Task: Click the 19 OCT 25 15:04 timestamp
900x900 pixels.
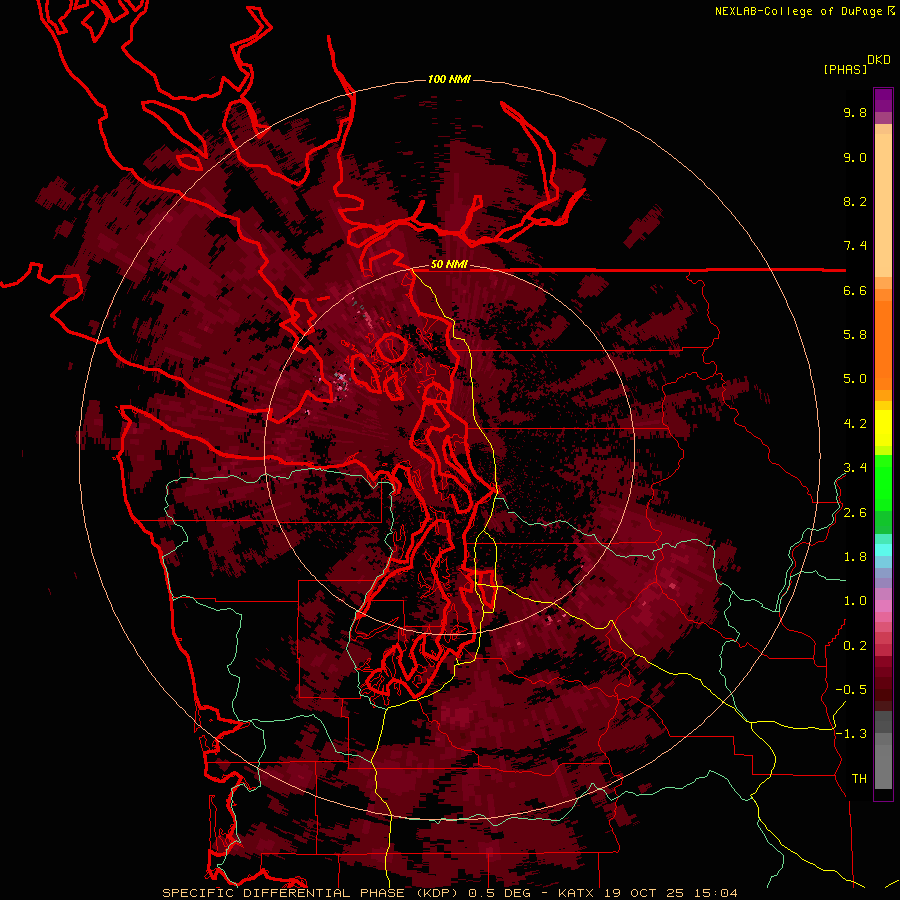Action: (670, 893)
